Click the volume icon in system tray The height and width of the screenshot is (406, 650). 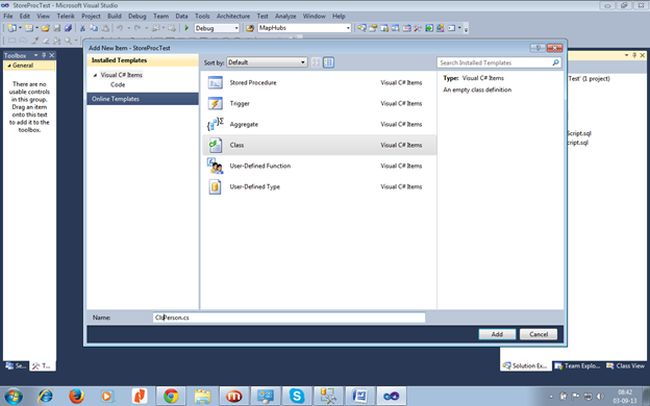click(x=599, y=396)
